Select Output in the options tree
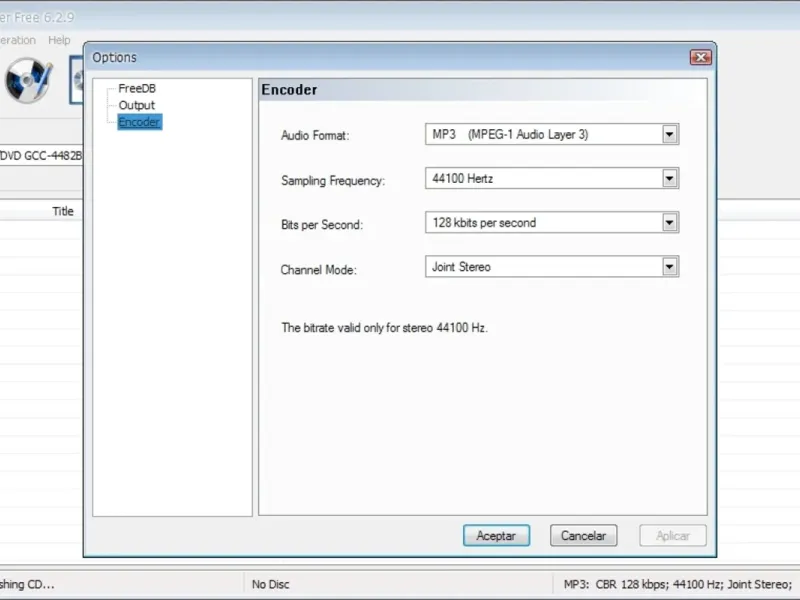 pos(136,105)
